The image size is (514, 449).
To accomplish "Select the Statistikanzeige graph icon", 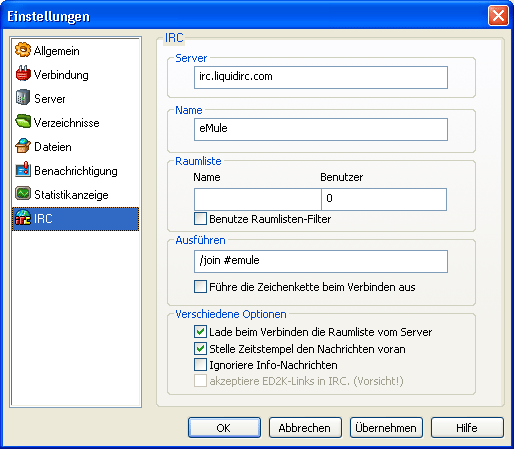I will [23, 194].
